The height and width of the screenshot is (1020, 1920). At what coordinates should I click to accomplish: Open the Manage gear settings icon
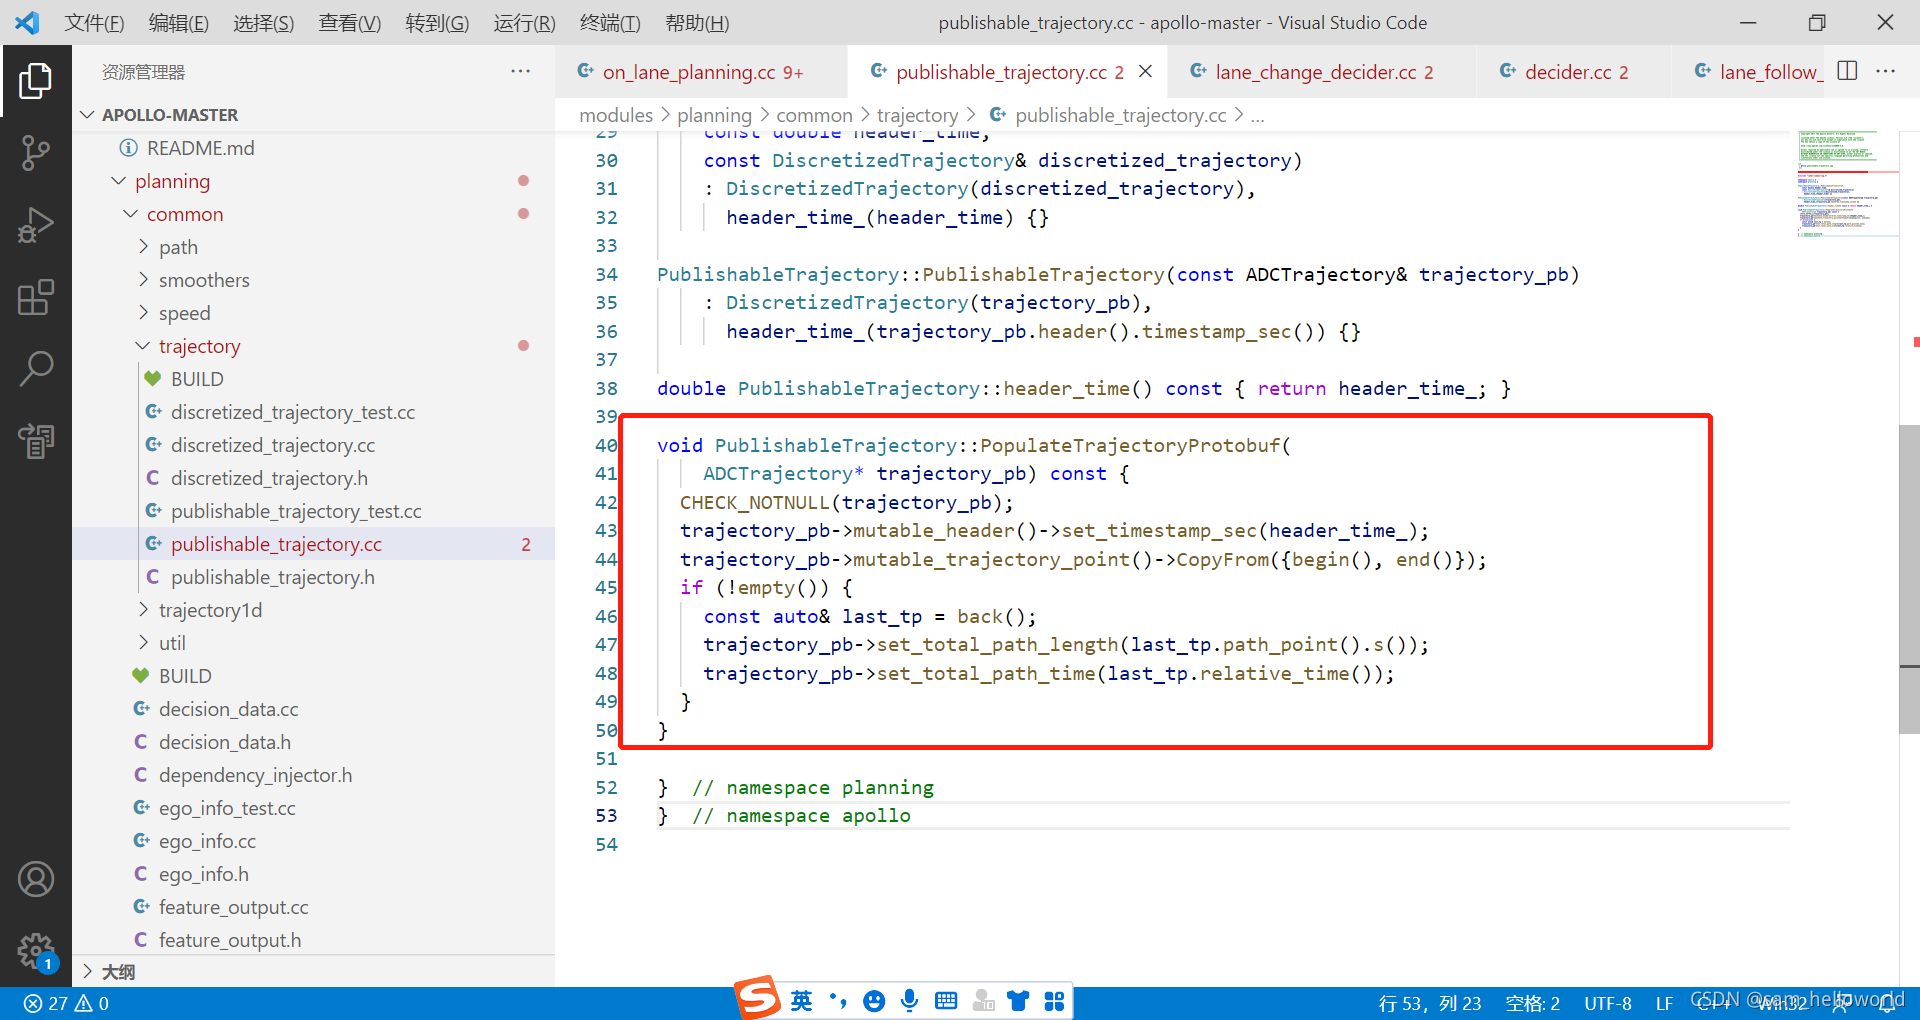(35, 951)
